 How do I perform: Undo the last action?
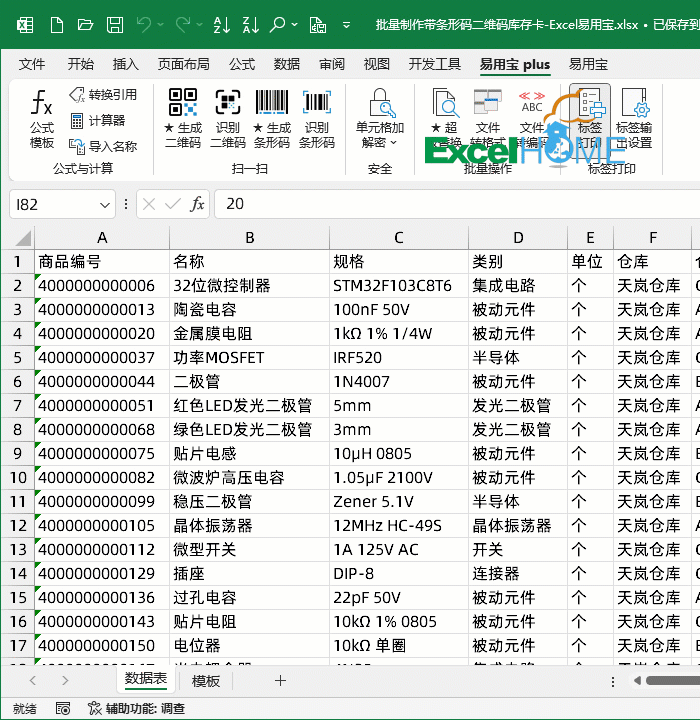tap(144, 24)
